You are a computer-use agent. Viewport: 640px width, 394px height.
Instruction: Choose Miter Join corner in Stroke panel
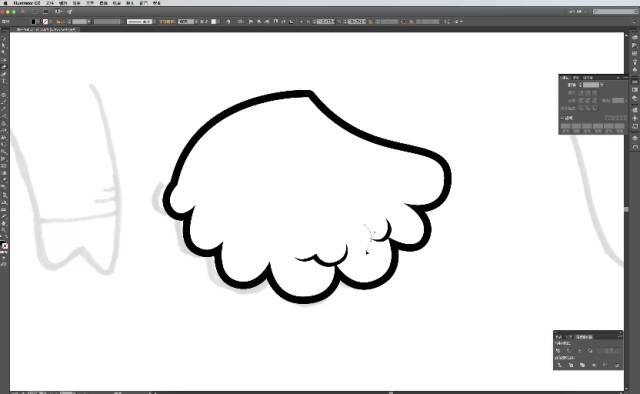[x=581, y=100]
